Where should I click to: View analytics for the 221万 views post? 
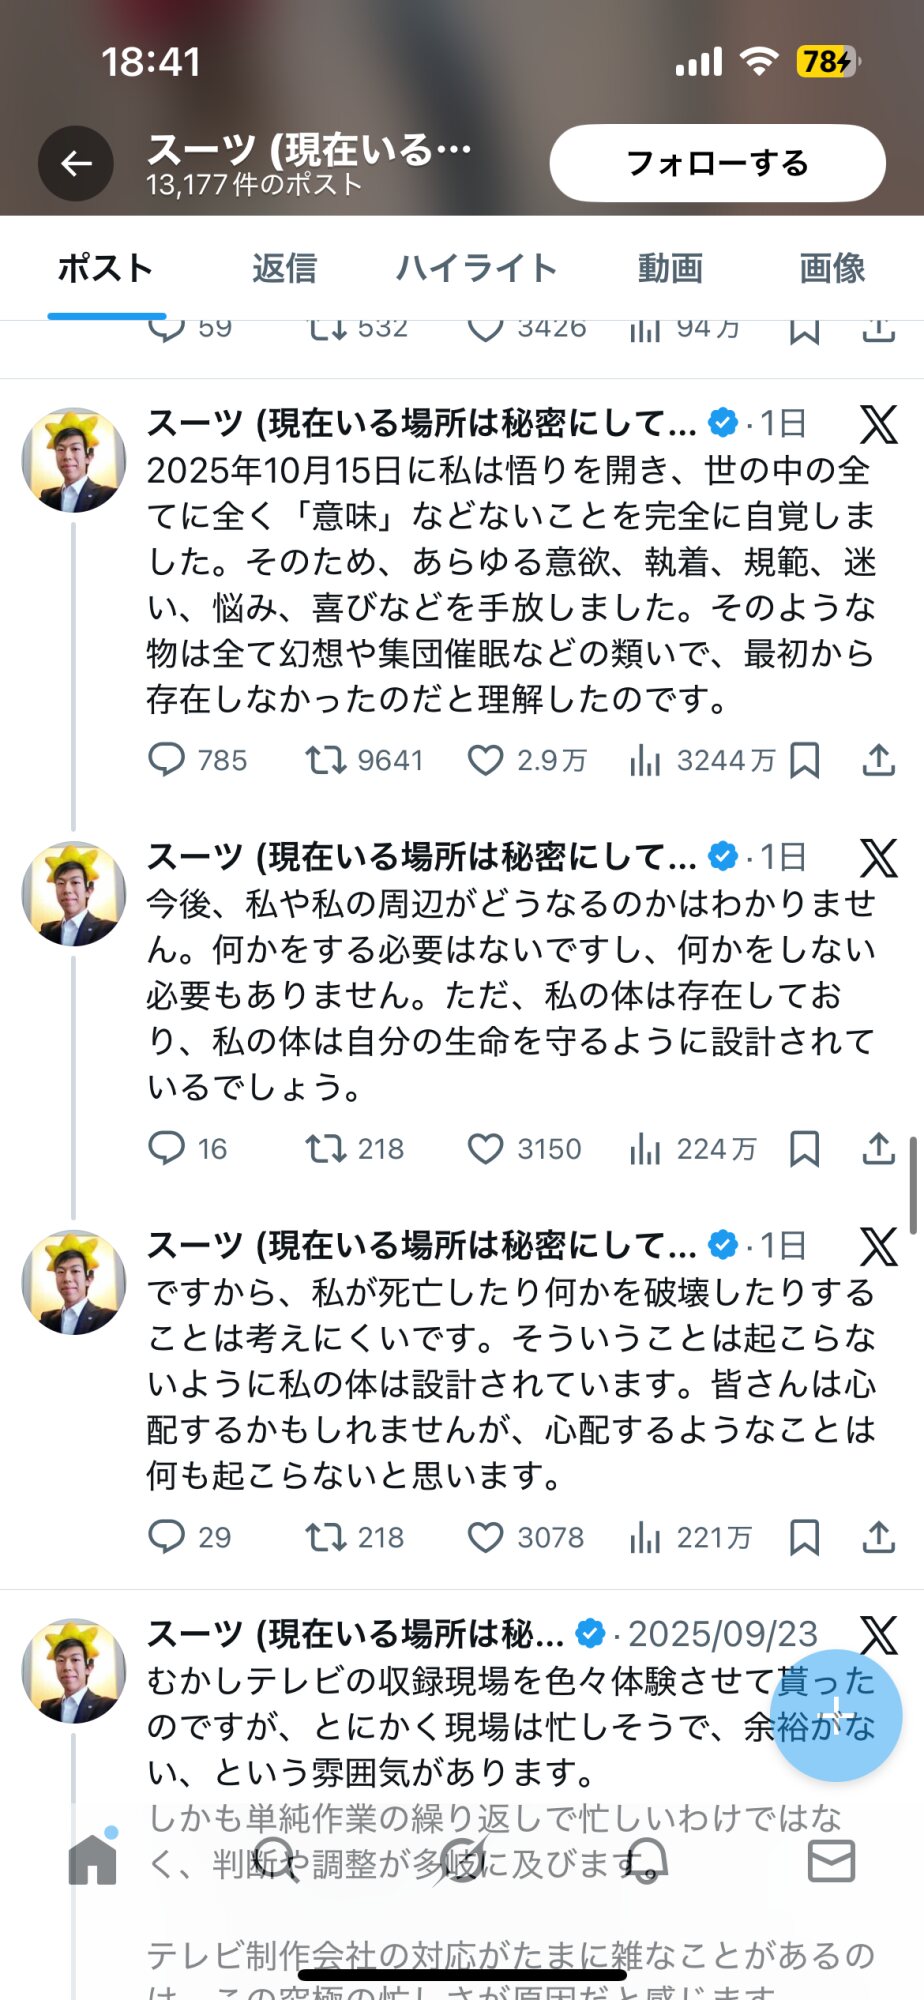pos(646,1537)
